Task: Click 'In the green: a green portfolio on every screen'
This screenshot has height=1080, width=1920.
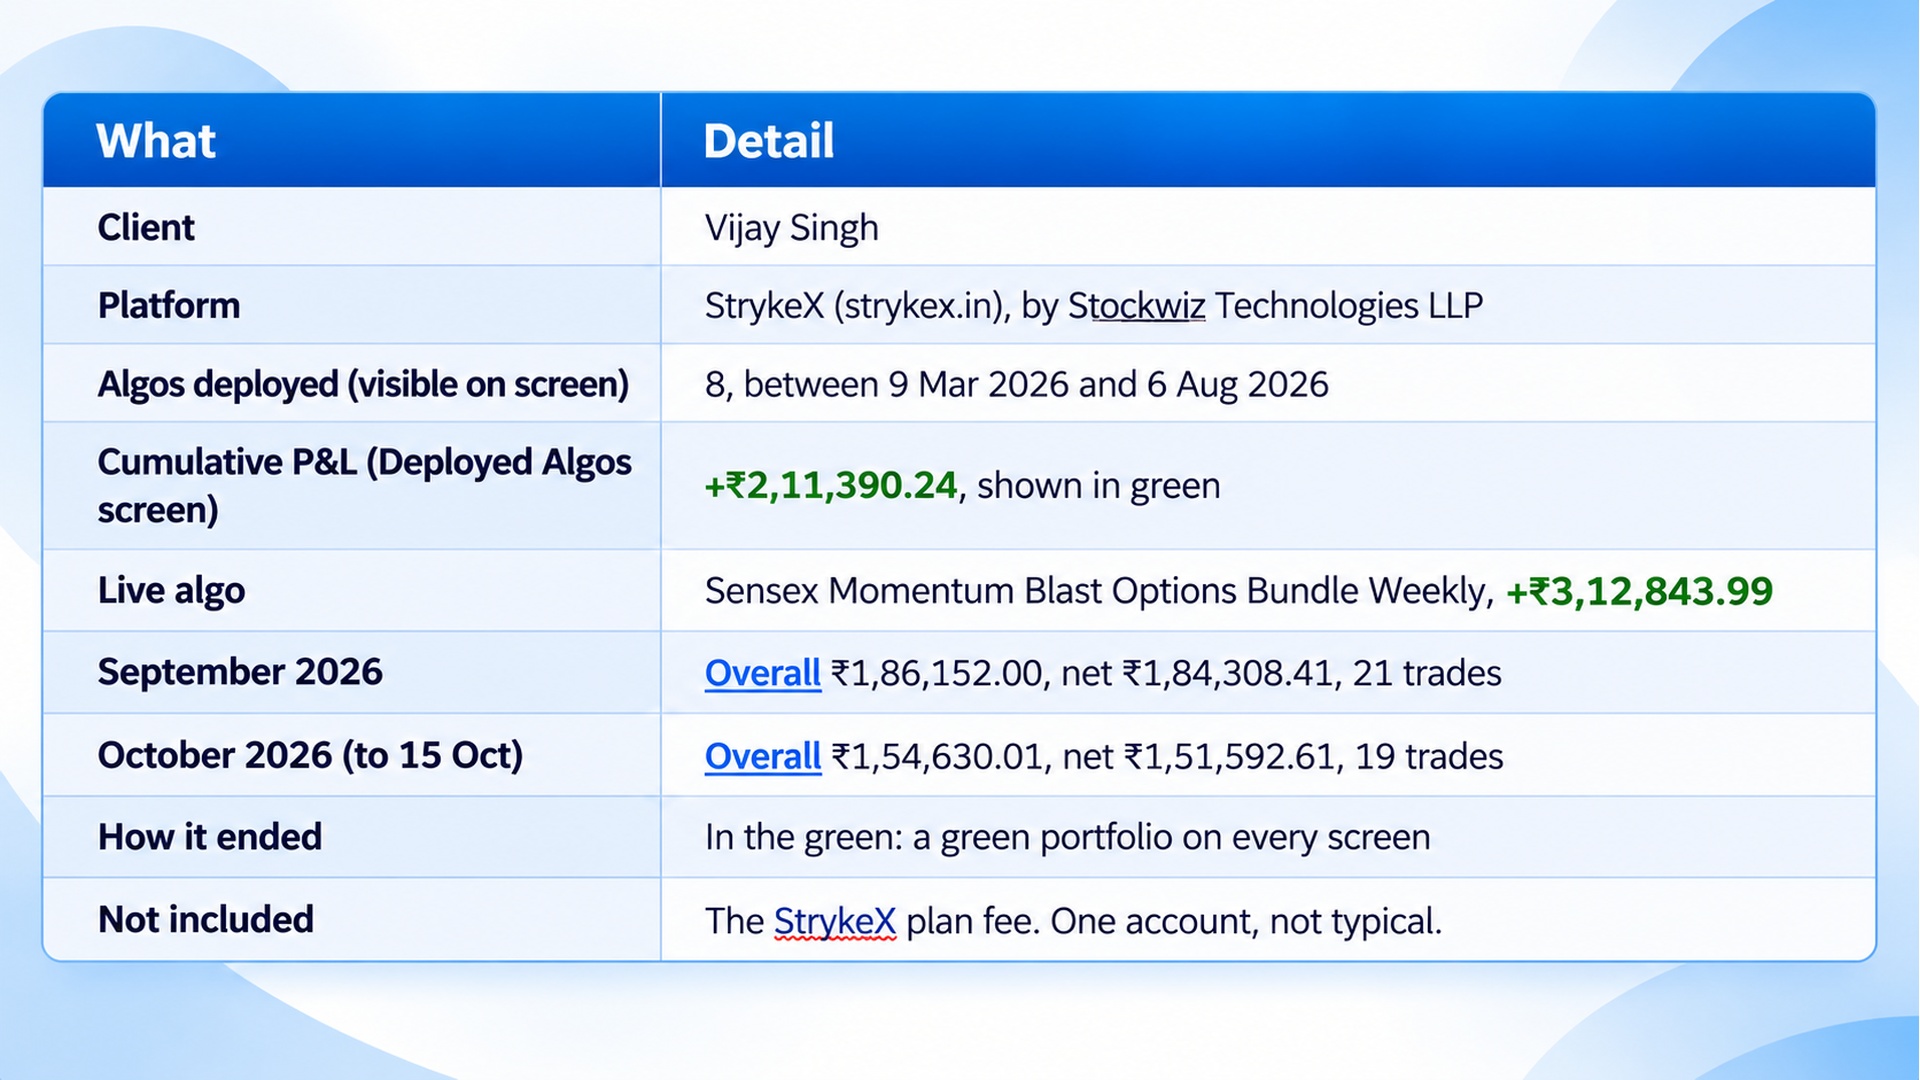Action: coord(1067,837)
